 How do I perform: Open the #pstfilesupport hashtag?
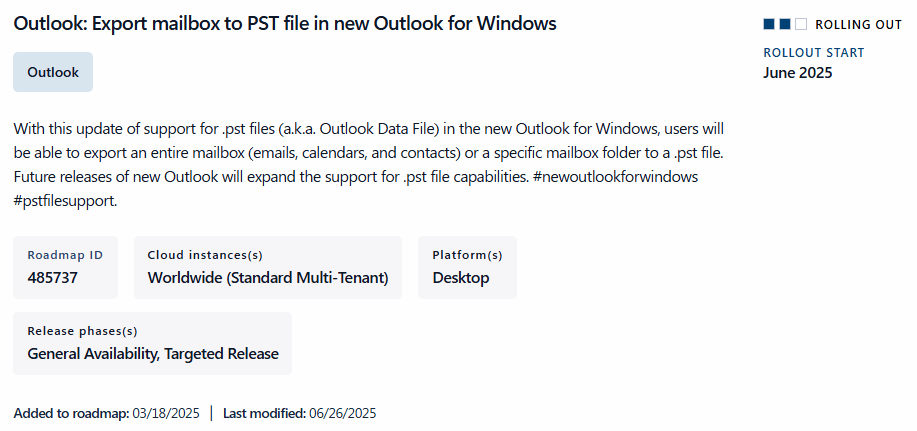pyautogui.click(x=65, y=200)
